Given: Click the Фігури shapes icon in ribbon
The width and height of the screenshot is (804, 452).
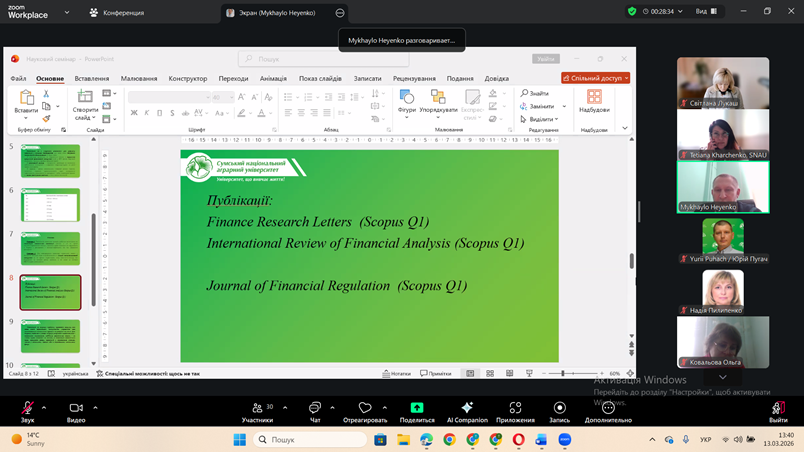Looking at the screenshot, I should 406,101.
